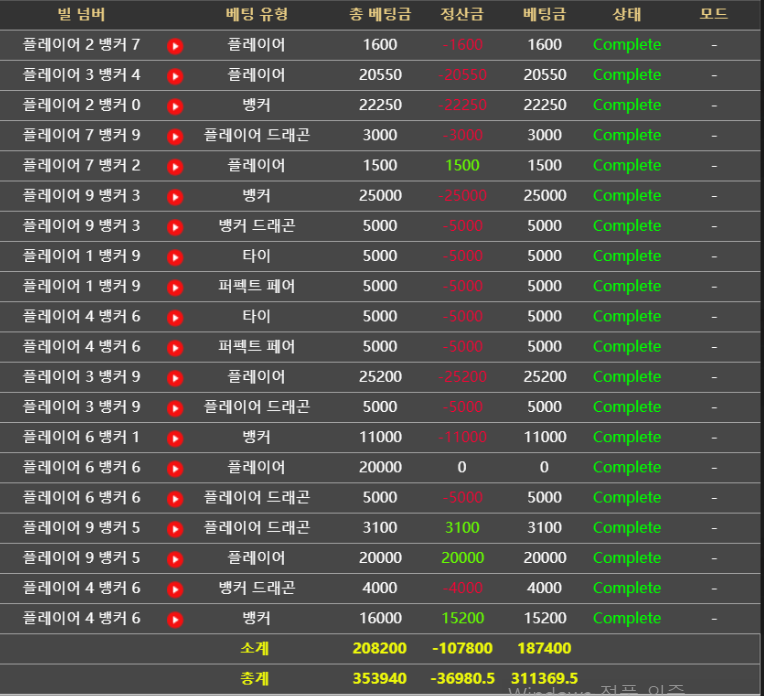Image resolution: width=764 pixels, height=696 pixels.
Task: Click the red settlement value -22250
Action: tap(462, 105)
